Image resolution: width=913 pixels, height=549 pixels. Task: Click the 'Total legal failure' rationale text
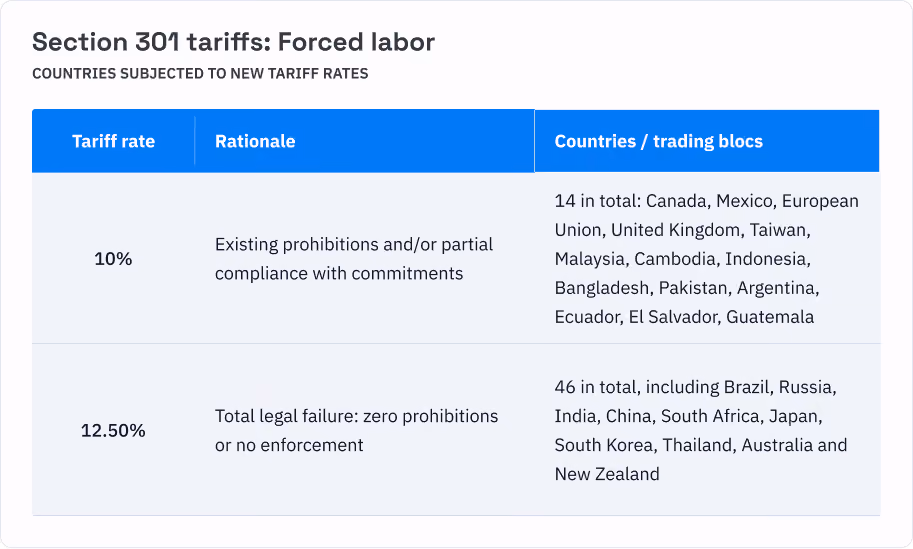(x=356, y=430)
